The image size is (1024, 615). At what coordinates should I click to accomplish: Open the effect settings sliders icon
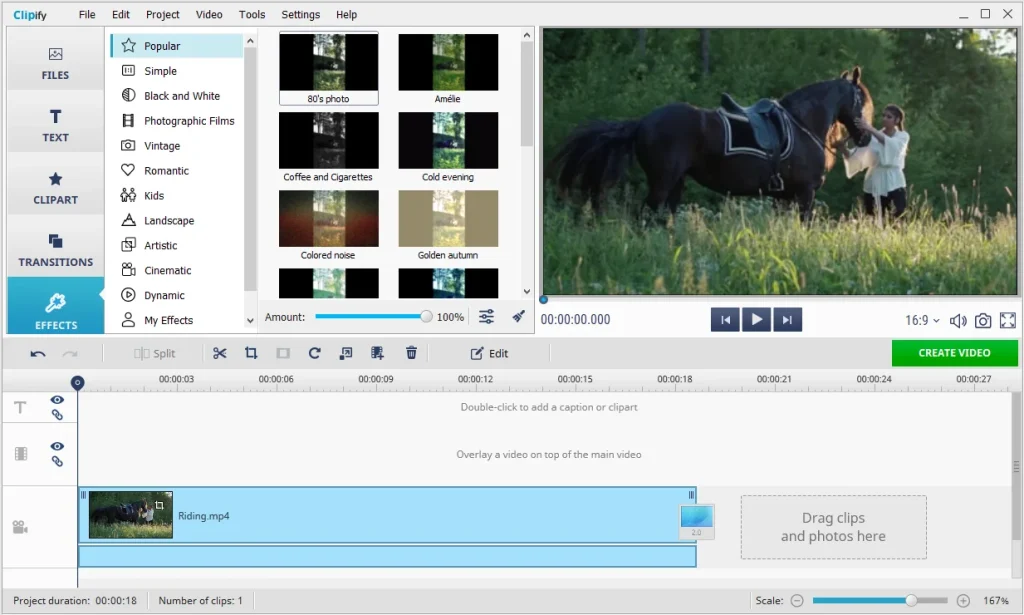487,317
